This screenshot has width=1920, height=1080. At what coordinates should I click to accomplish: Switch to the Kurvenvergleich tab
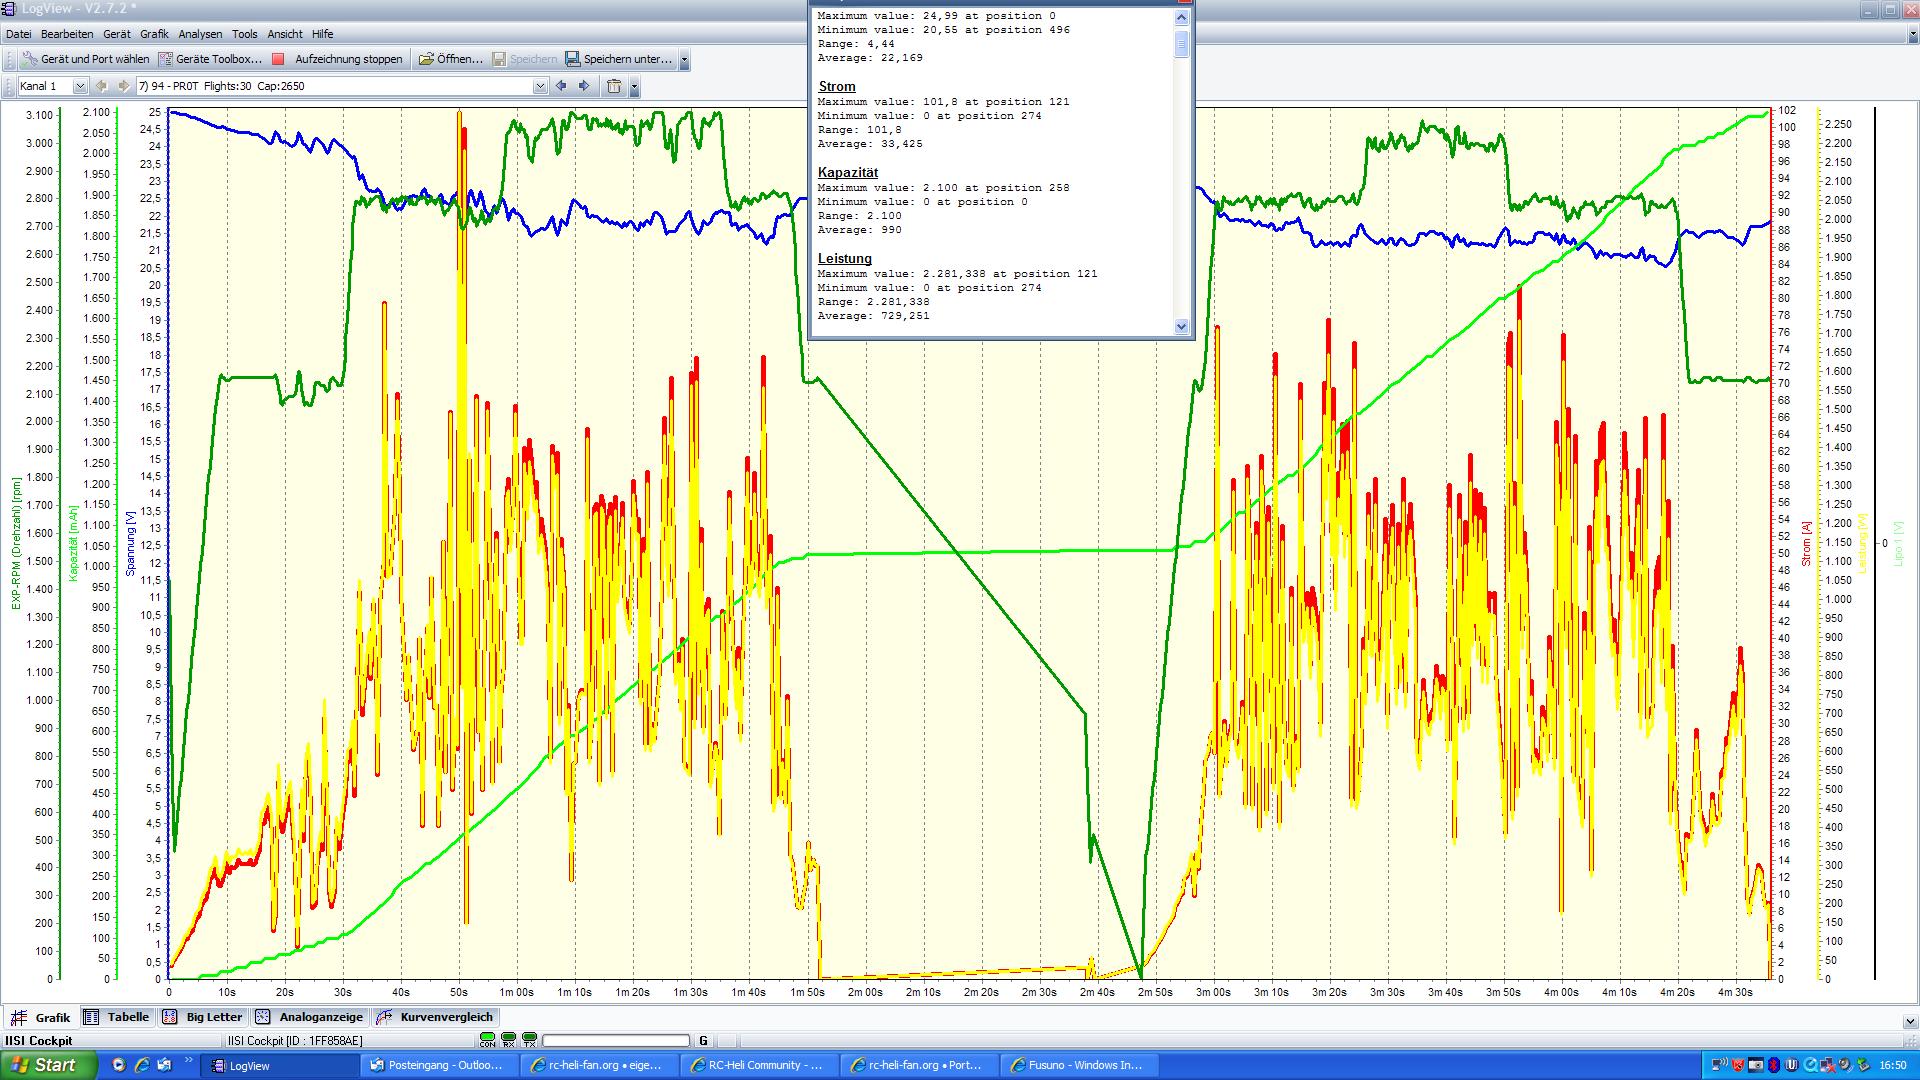coord(435,1017)
